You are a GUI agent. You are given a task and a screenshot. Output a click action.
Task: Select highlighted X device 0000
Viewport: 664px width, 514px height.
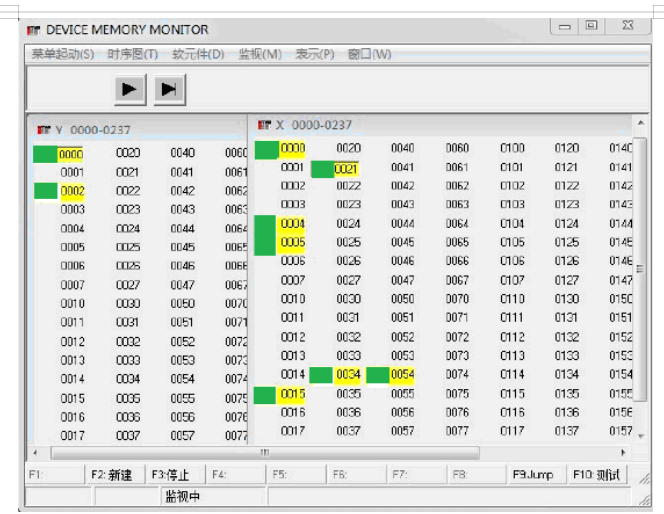292,149
